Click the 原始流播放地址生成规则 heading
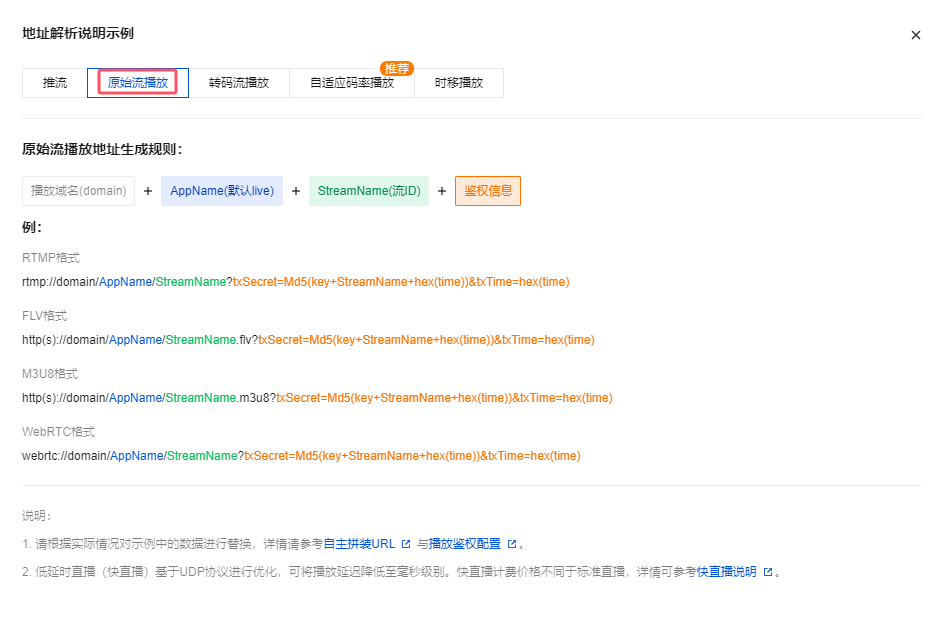The height and width of the screenshot is (632, 946). pyautogui.click(x=102, y=149)
